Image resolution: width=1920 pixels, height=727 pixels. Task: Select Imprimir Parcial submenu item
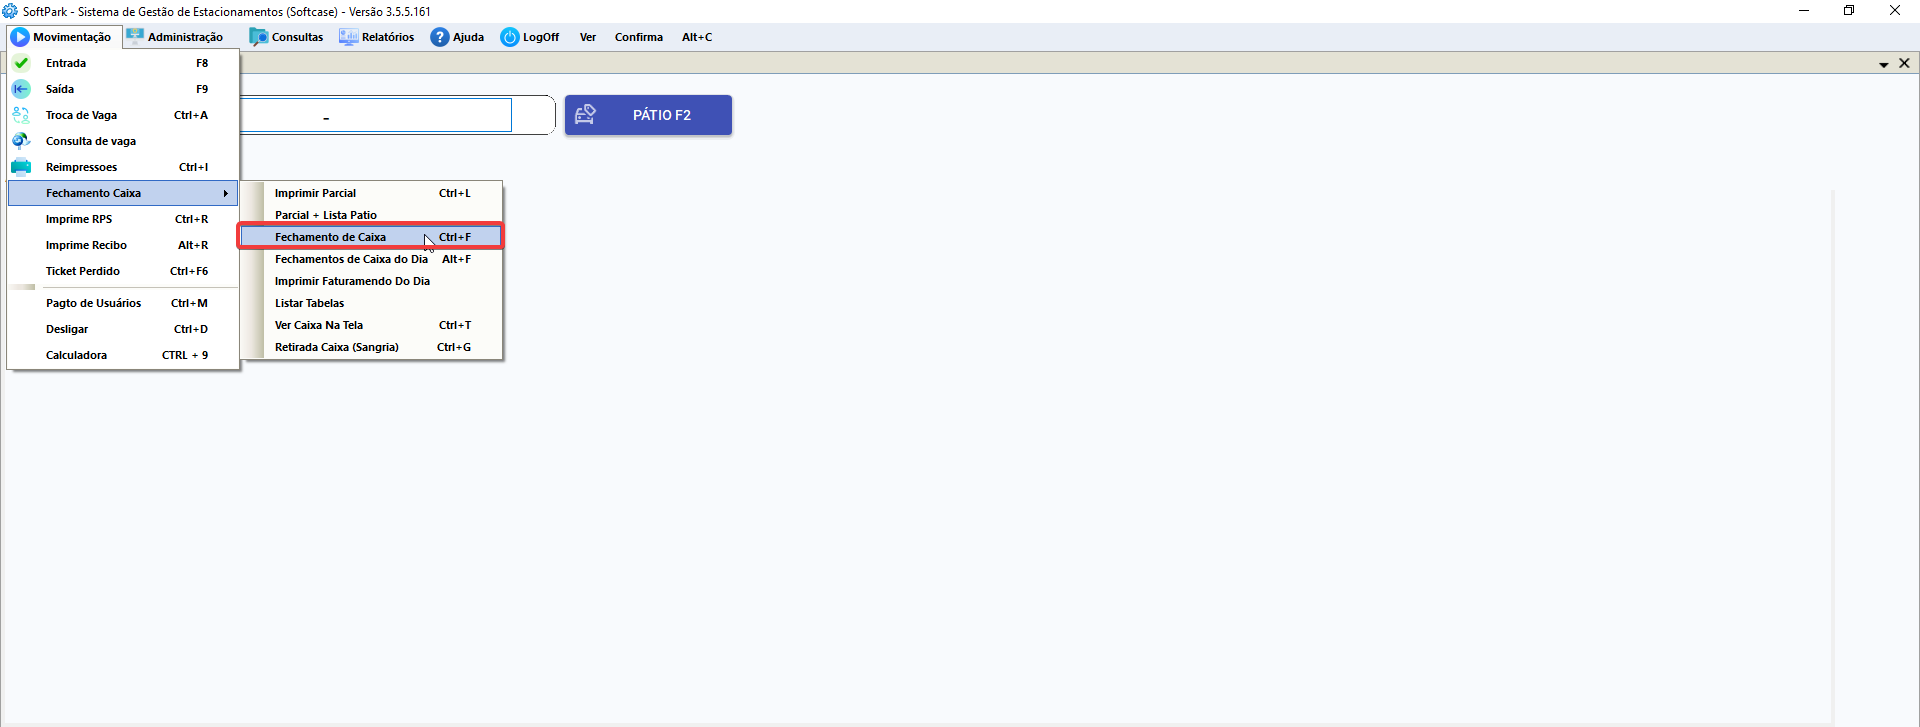(371, 193)
